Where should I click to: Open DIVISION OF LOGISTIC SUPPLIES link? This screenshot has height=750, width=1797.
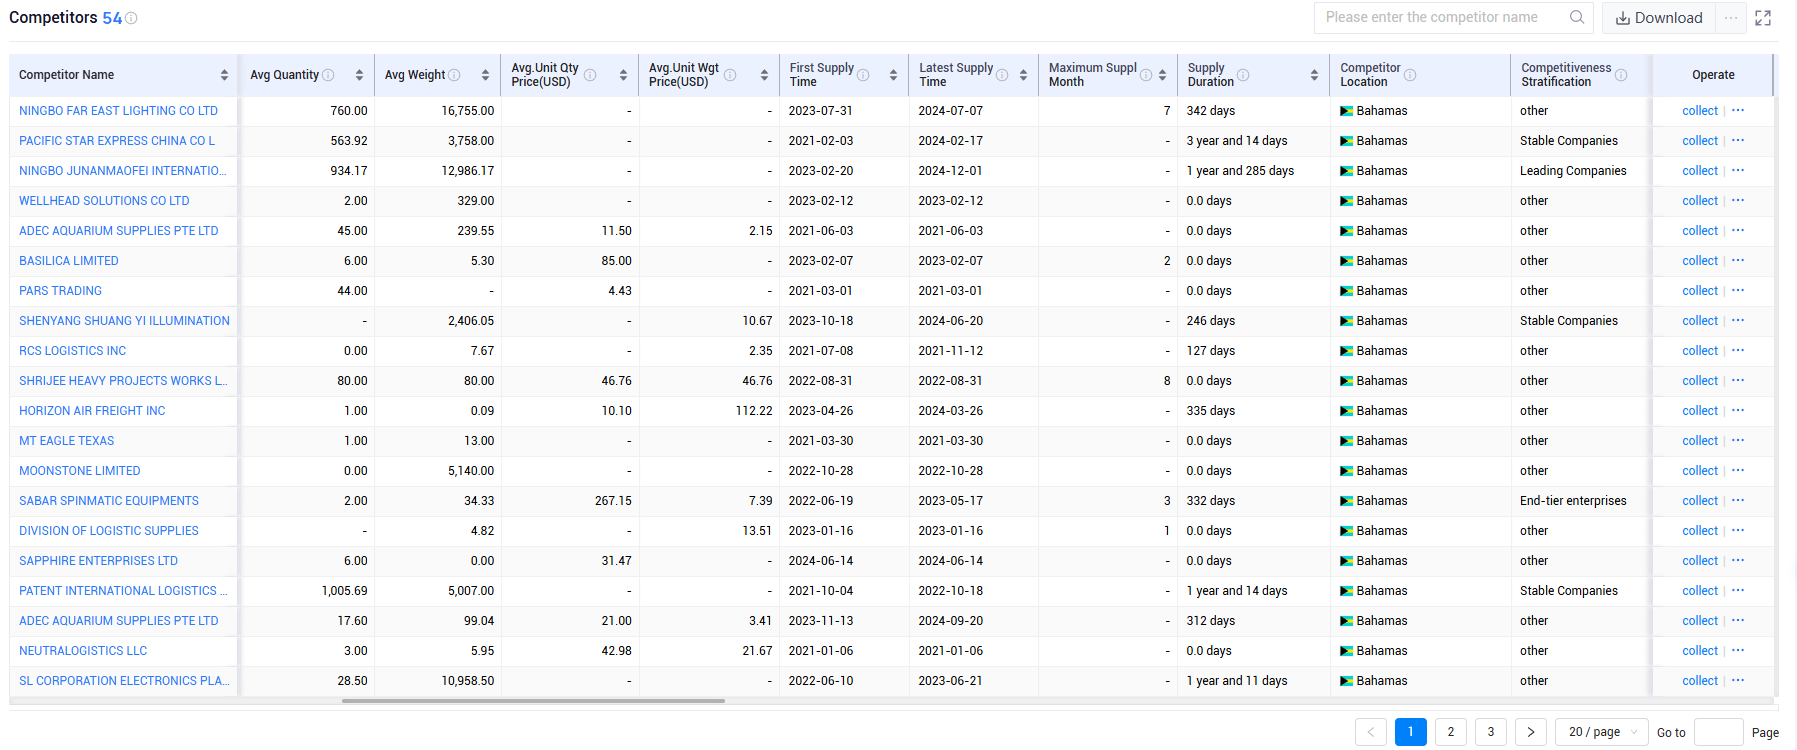point(109,531)
